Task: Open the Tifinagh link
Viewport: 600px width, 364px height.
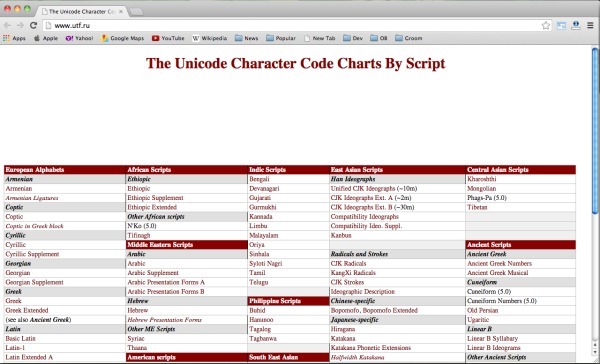Action: pyautogui.click(x=139, y=235)
